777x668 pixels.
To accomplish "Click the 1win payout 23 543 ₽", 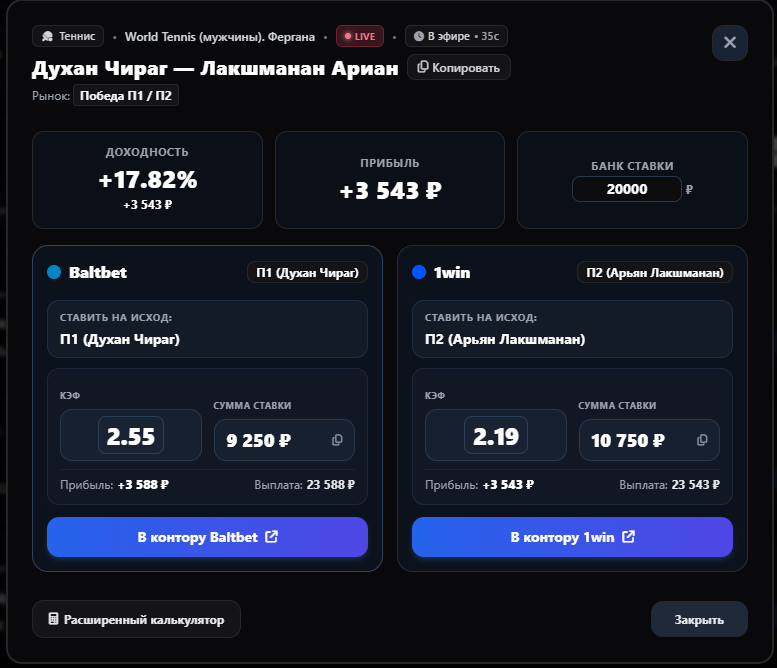I will click(x=695, y=485).
